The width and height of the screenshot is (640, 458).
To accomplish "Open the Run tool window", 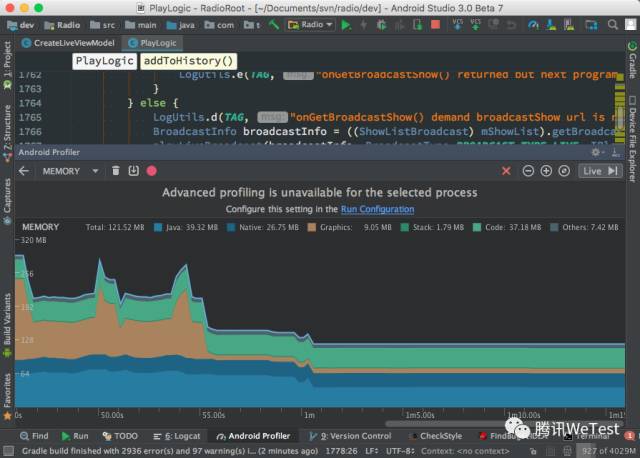I will (75, 436).
